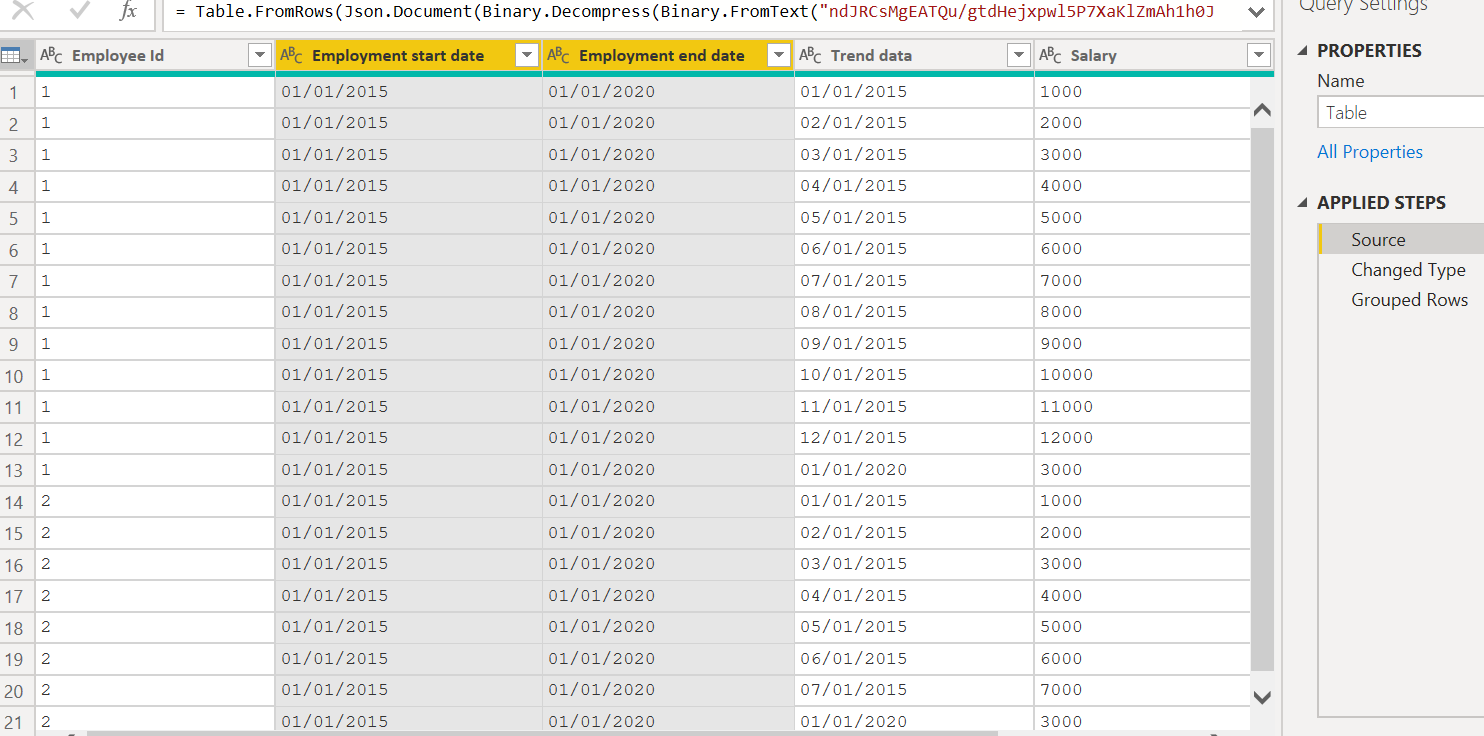
Task: Select the Employment start date column header
Action: pyautogui.click(x=409, y=56)
